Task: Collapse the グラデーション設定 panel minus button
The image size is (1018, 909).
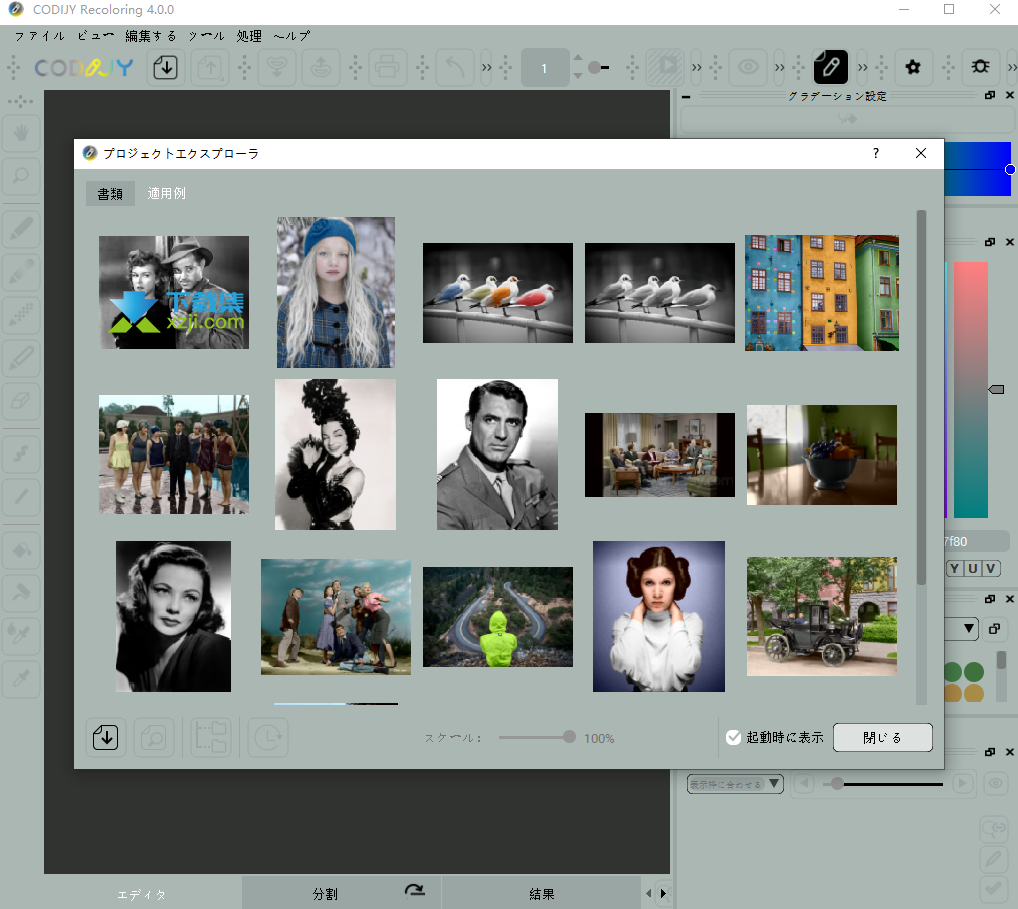Action: [x=686, y=96]
